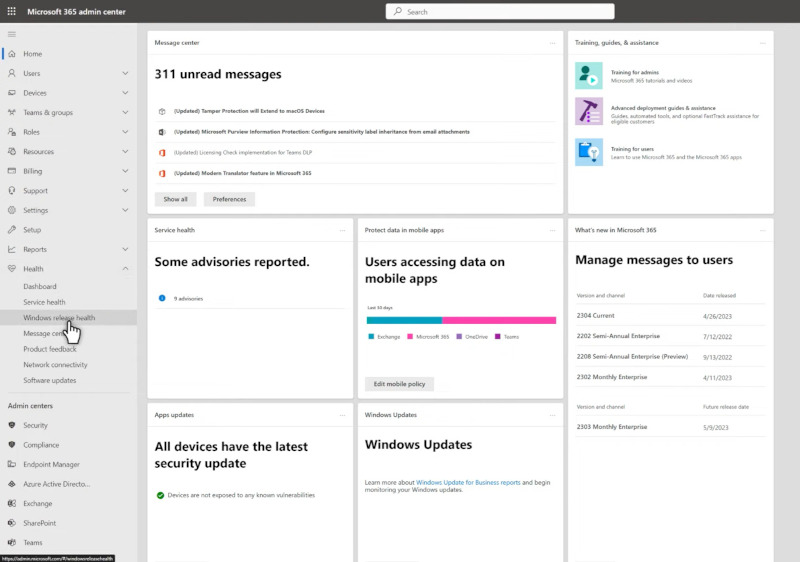Click the Teams & groups icon

12,112
